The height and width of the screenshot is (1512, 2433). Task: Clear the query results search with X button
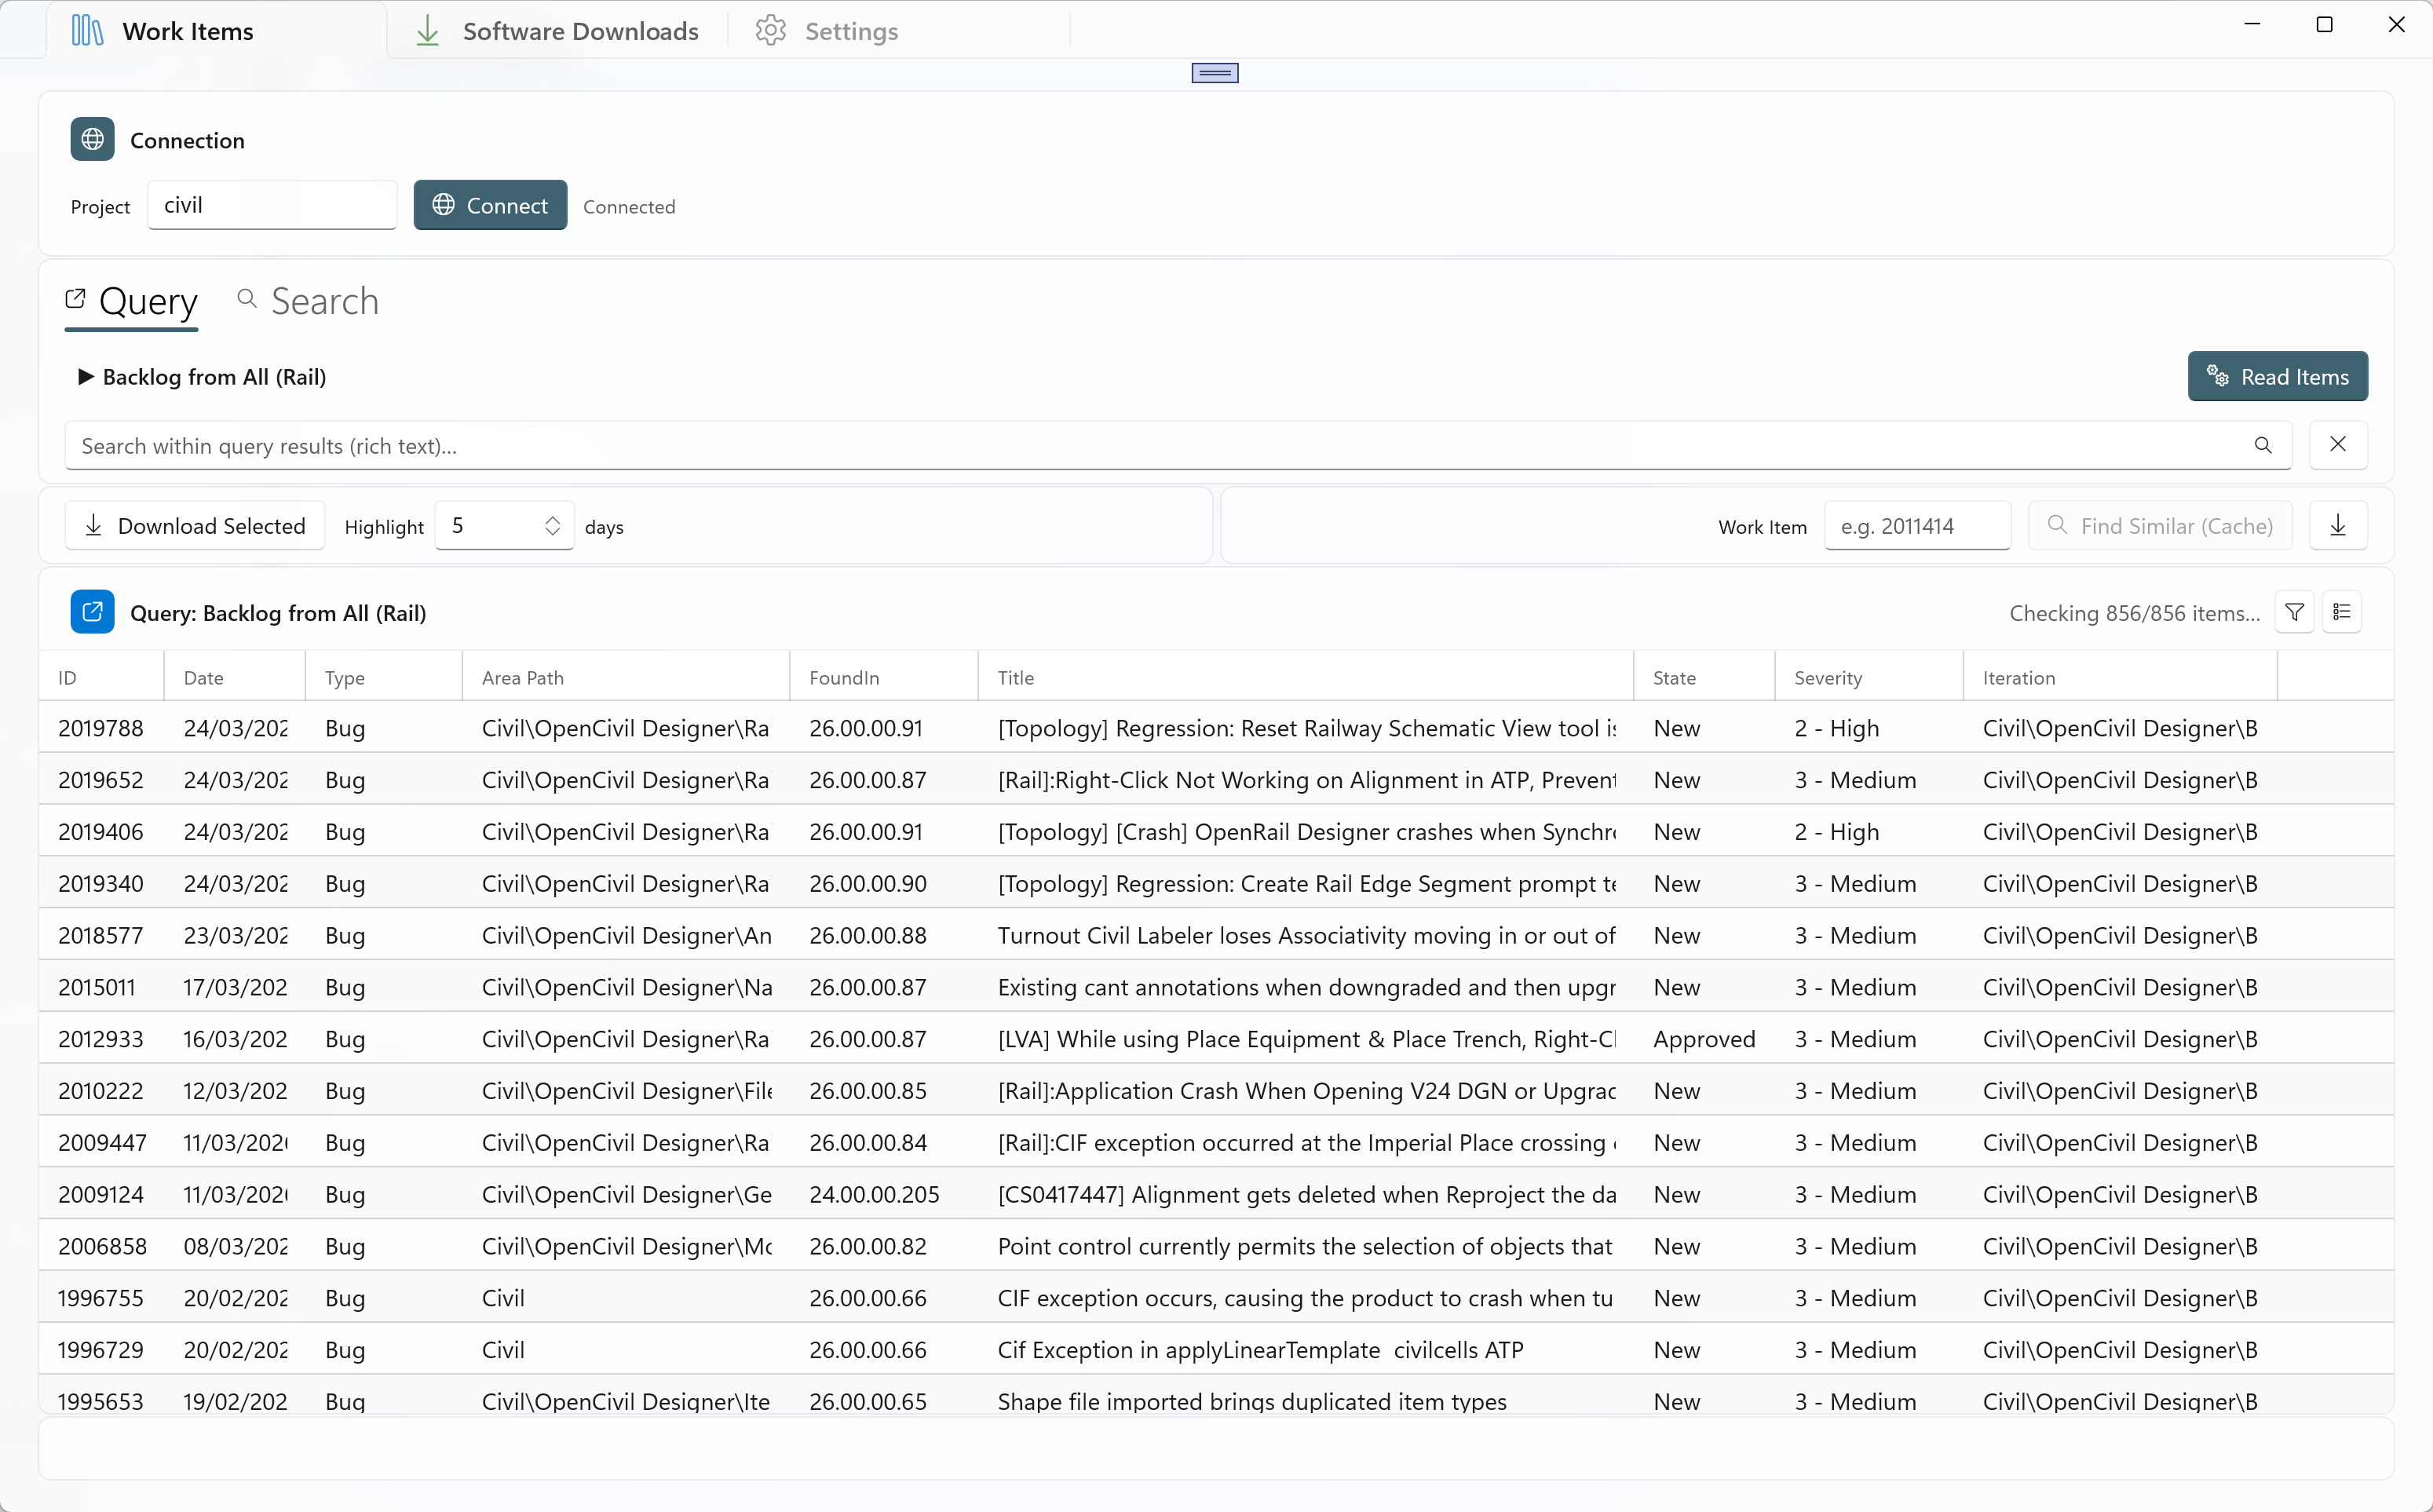click(x=2337, y=445)
